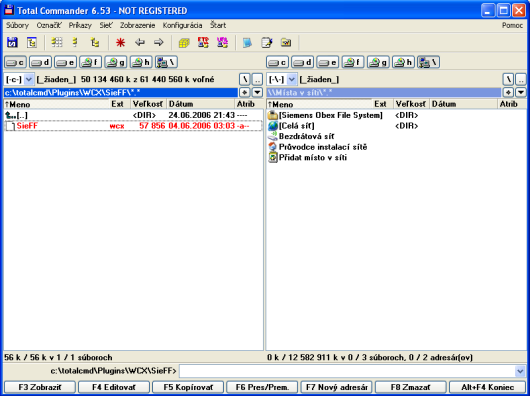
Task: Click the red asterisk invert selection icon
Action: click(120, 43)
